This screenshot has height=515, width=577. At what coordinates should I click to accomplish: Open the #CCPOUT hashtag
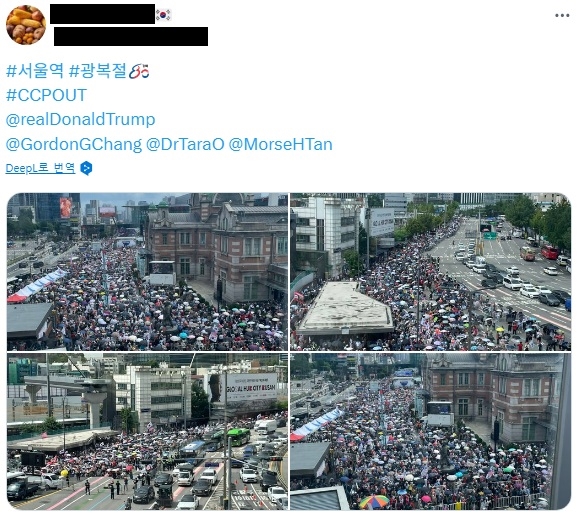click(x=46, y=95)
